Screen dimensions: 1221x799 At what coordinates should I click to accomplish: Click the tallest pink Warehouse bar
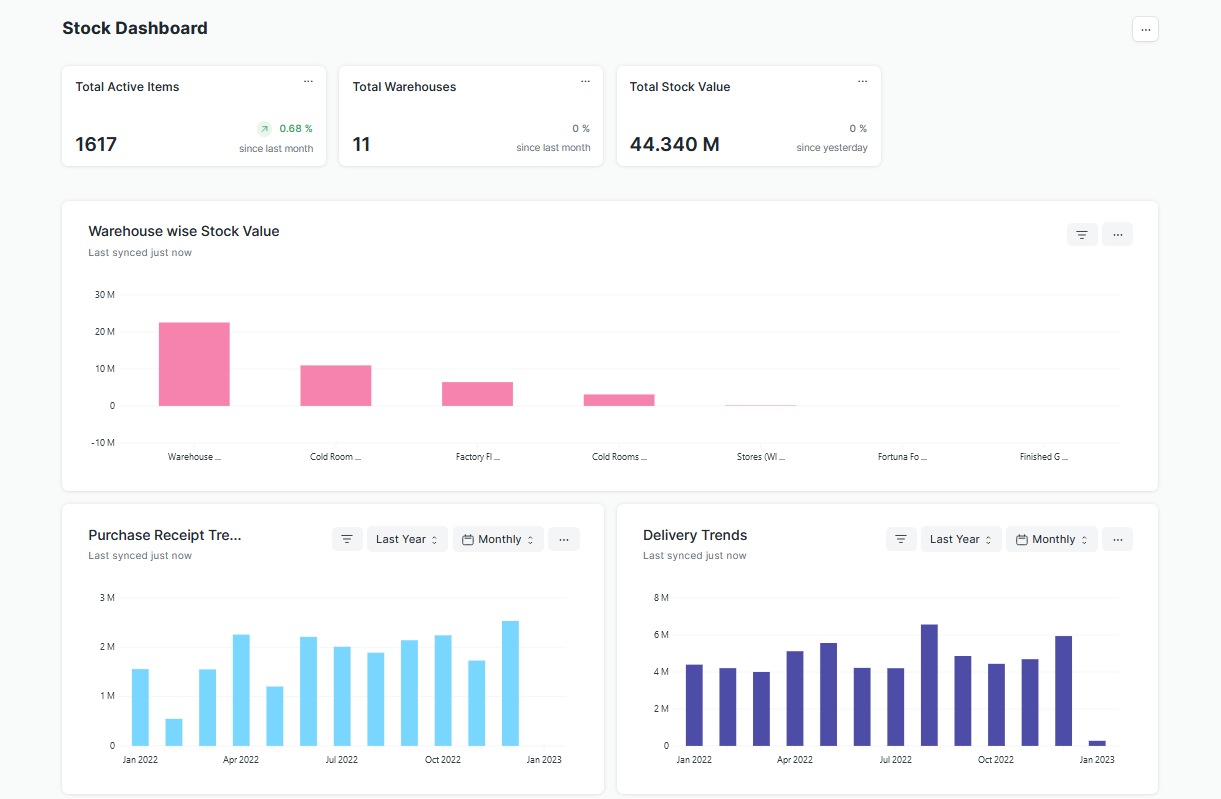coord(194,364)
